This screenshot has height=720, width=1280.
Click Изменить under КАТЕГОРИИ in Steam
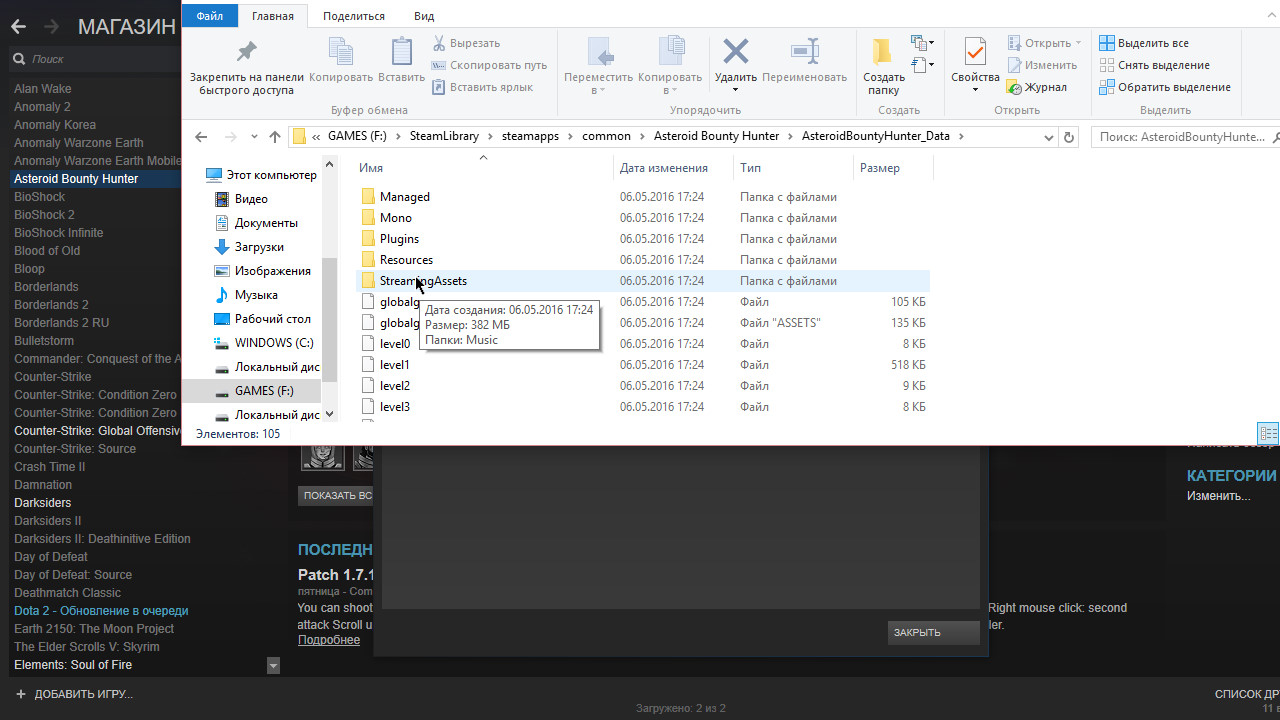point(1219,496)
